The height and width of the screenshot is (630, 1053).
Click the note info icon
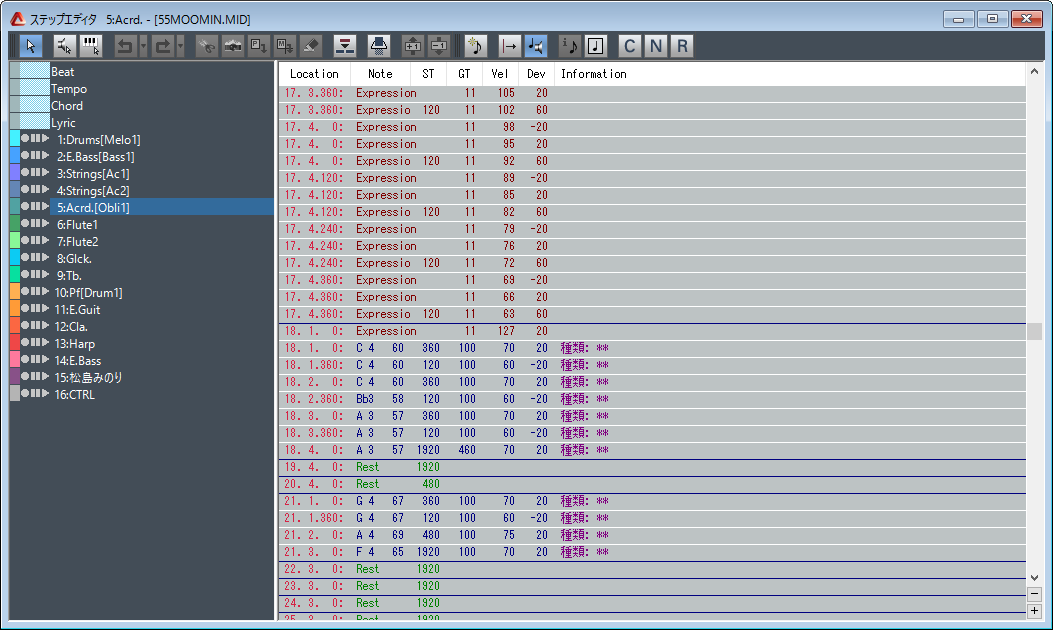click(x=569, y=46)
